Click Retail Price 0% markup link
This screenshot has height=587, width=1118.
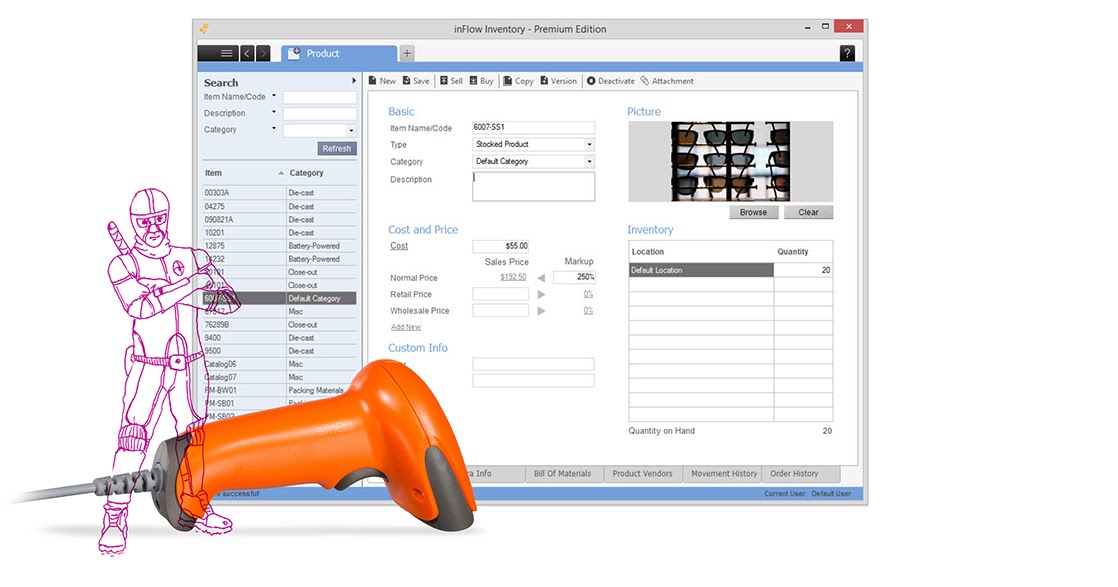[588, 294]
